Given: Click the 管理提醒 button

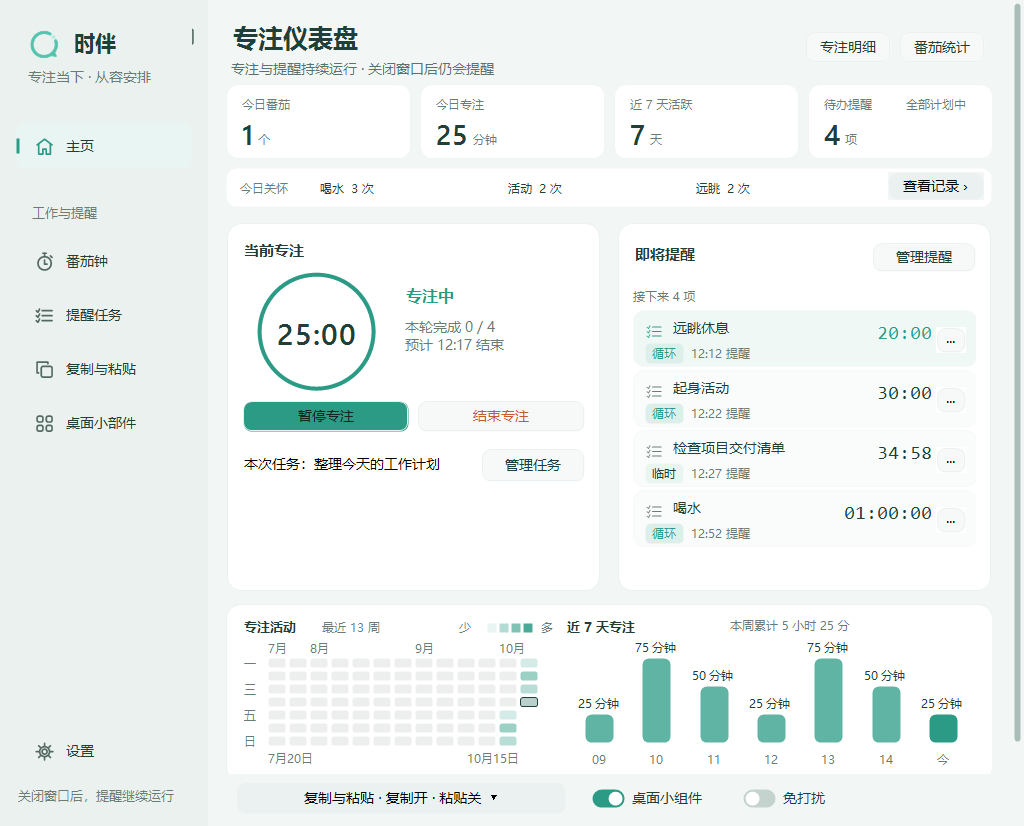Looking at the screenshot, I should tap(923, 257).
